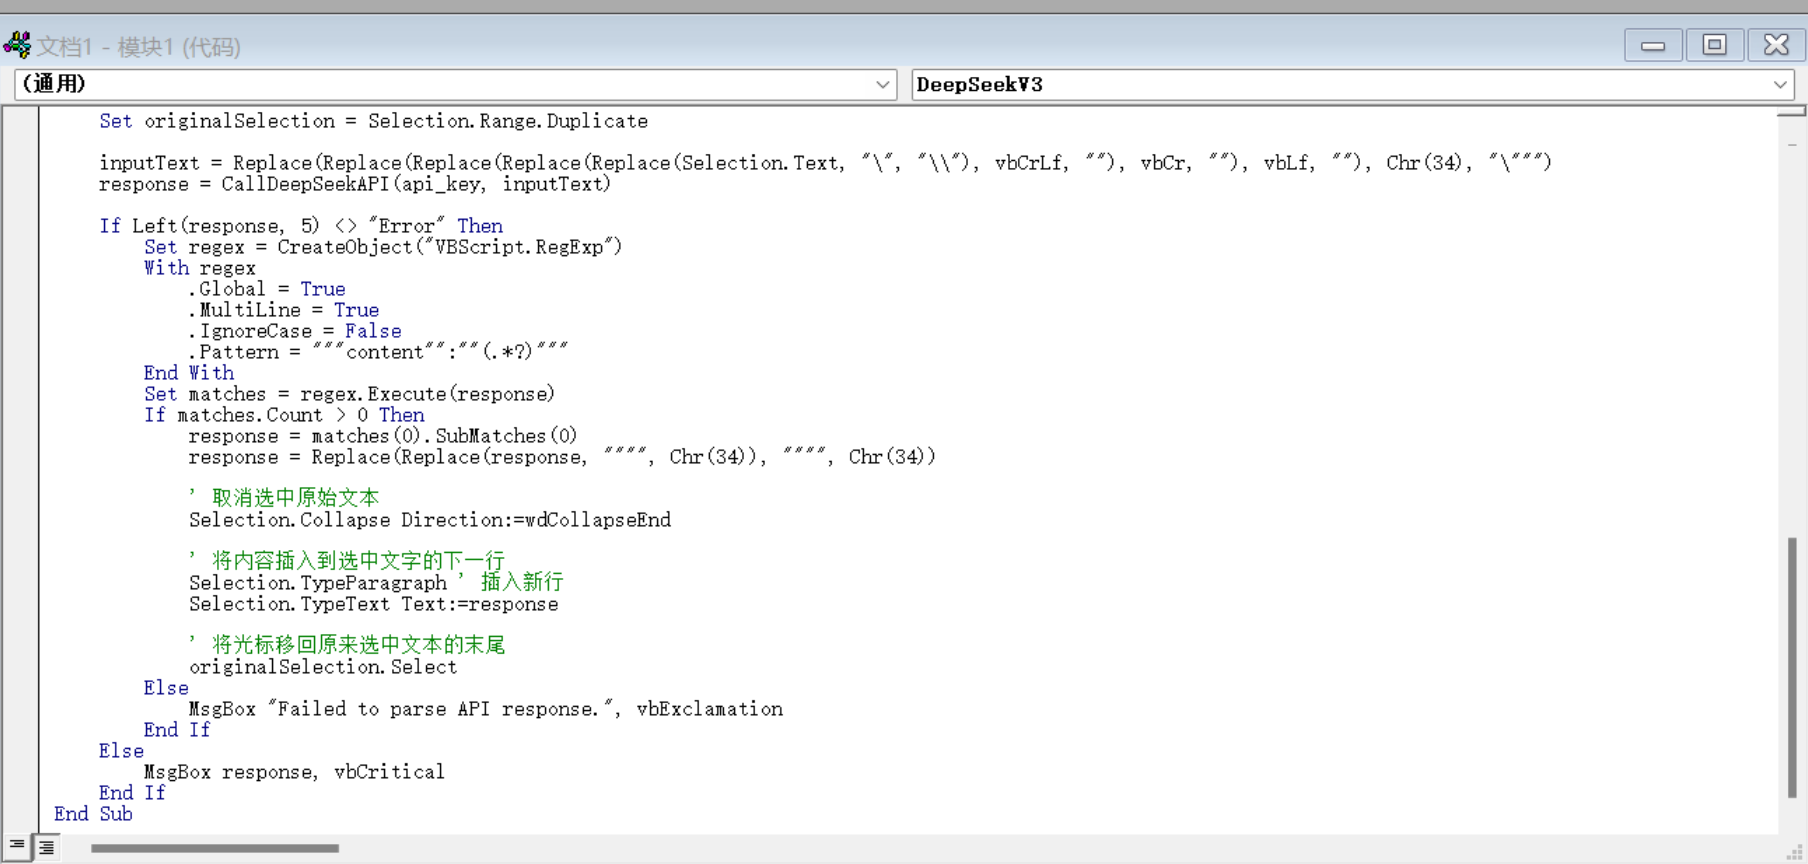
Task: Minimize the 模块1 code window
Action: click(1653, 45)
